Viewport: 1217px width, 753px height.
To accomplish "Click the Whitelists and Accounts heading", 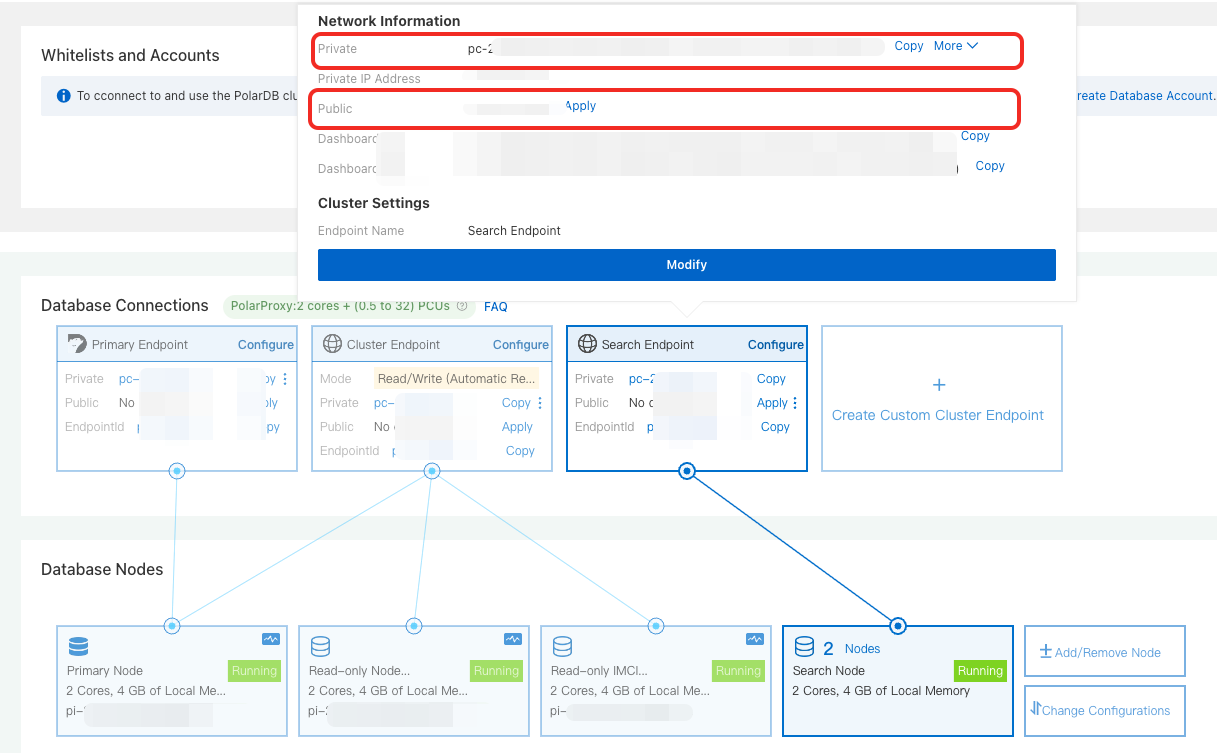I will tap(130, 56).
